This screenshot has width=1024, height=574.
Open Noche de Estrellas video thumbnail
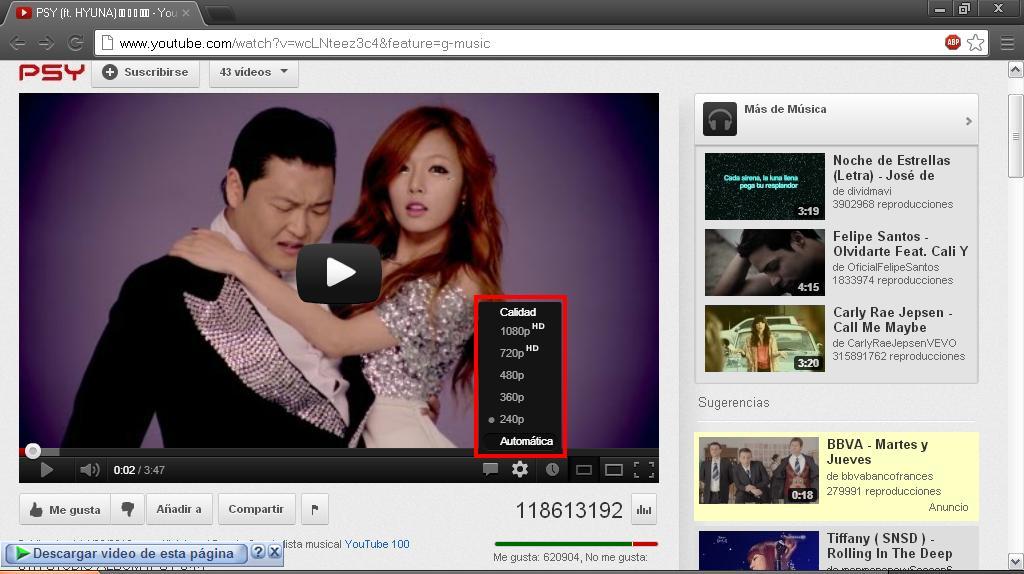(x=765, y=186)
